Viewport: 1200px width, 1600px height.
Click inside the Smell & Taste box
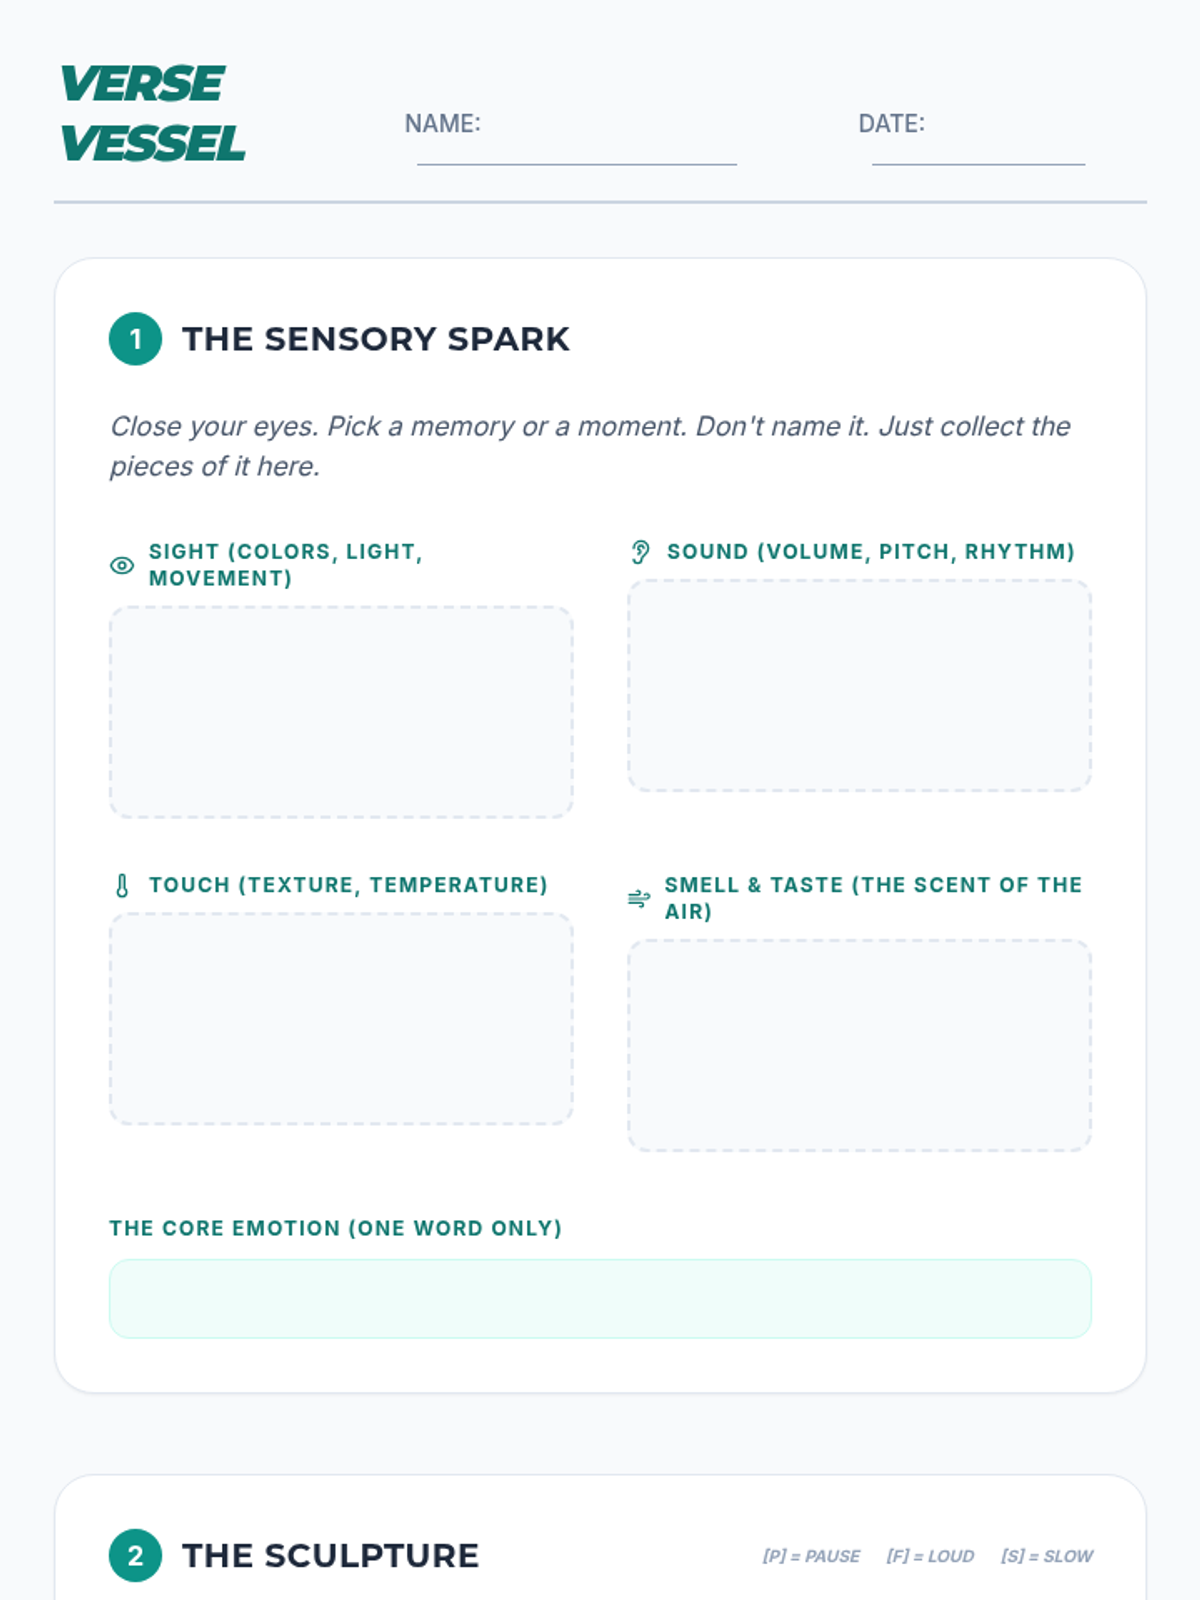[x=859, y=1045]
